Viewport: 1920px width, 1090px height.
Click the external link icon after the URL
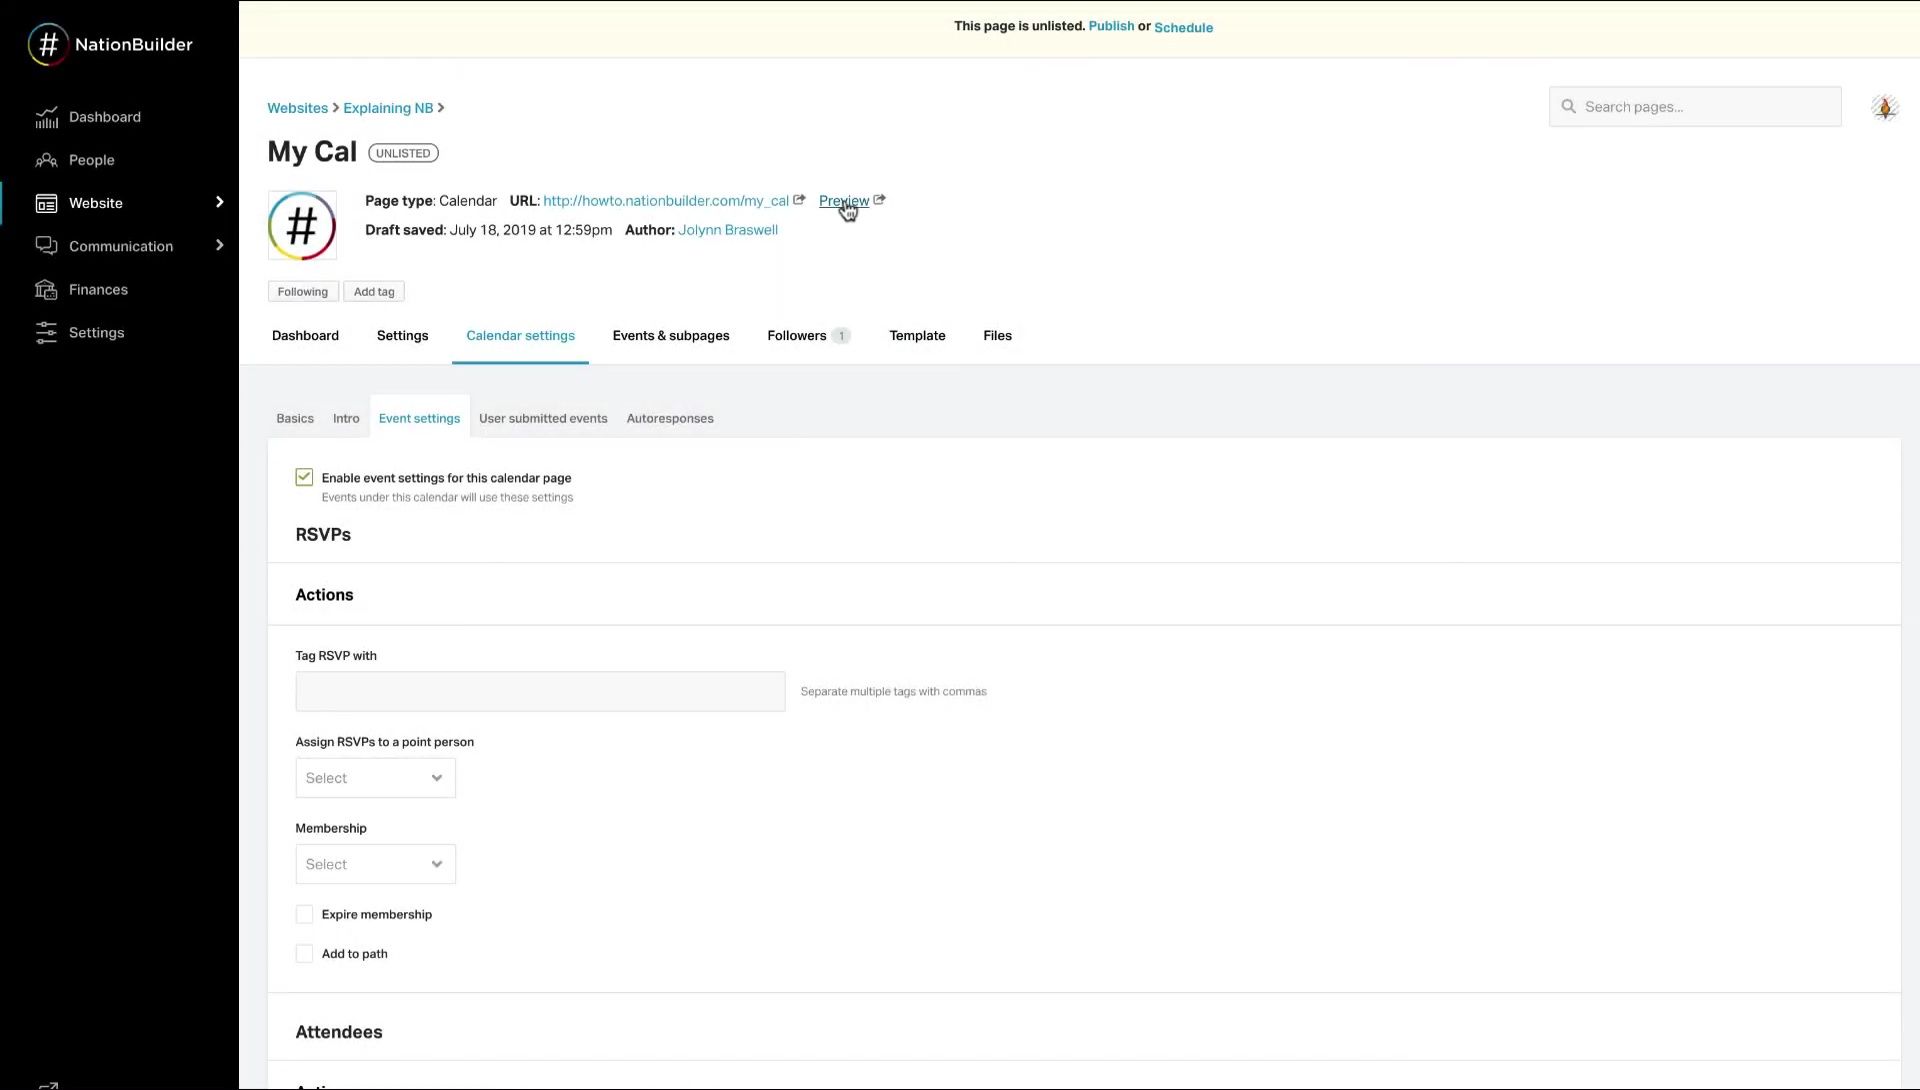point(799,200)
